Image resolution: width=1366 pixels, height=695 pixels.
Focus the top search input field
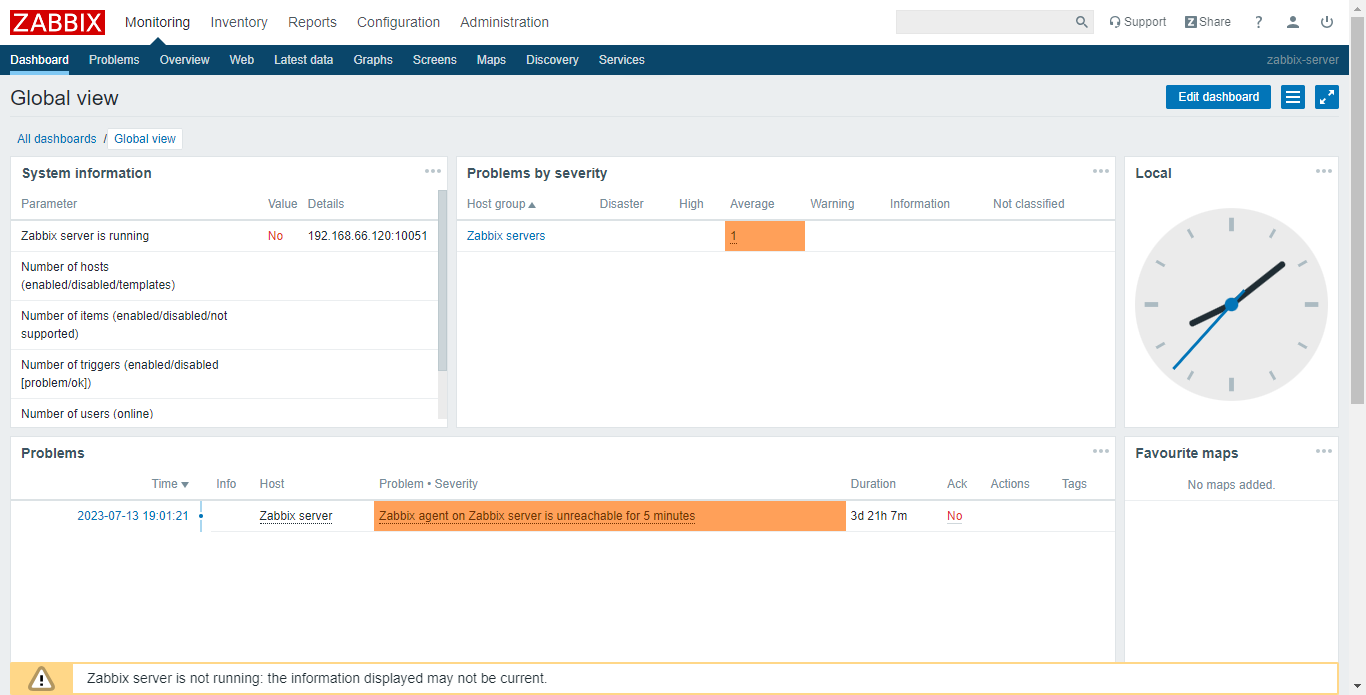point(984,22)
